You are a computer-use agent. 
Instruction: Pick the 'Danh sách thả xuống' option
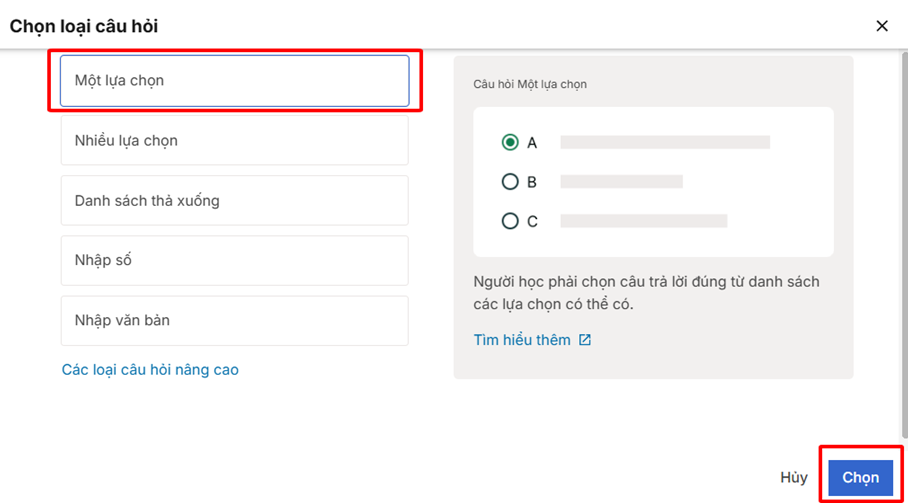(x=234, y=201)
